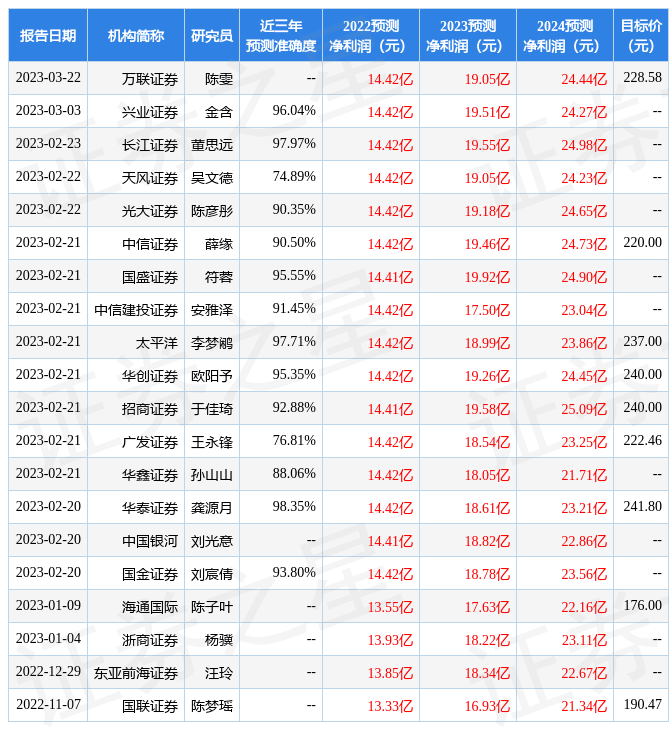Select the 2023预测净利润 column header

pyautogui.click(x=467, y=35)
